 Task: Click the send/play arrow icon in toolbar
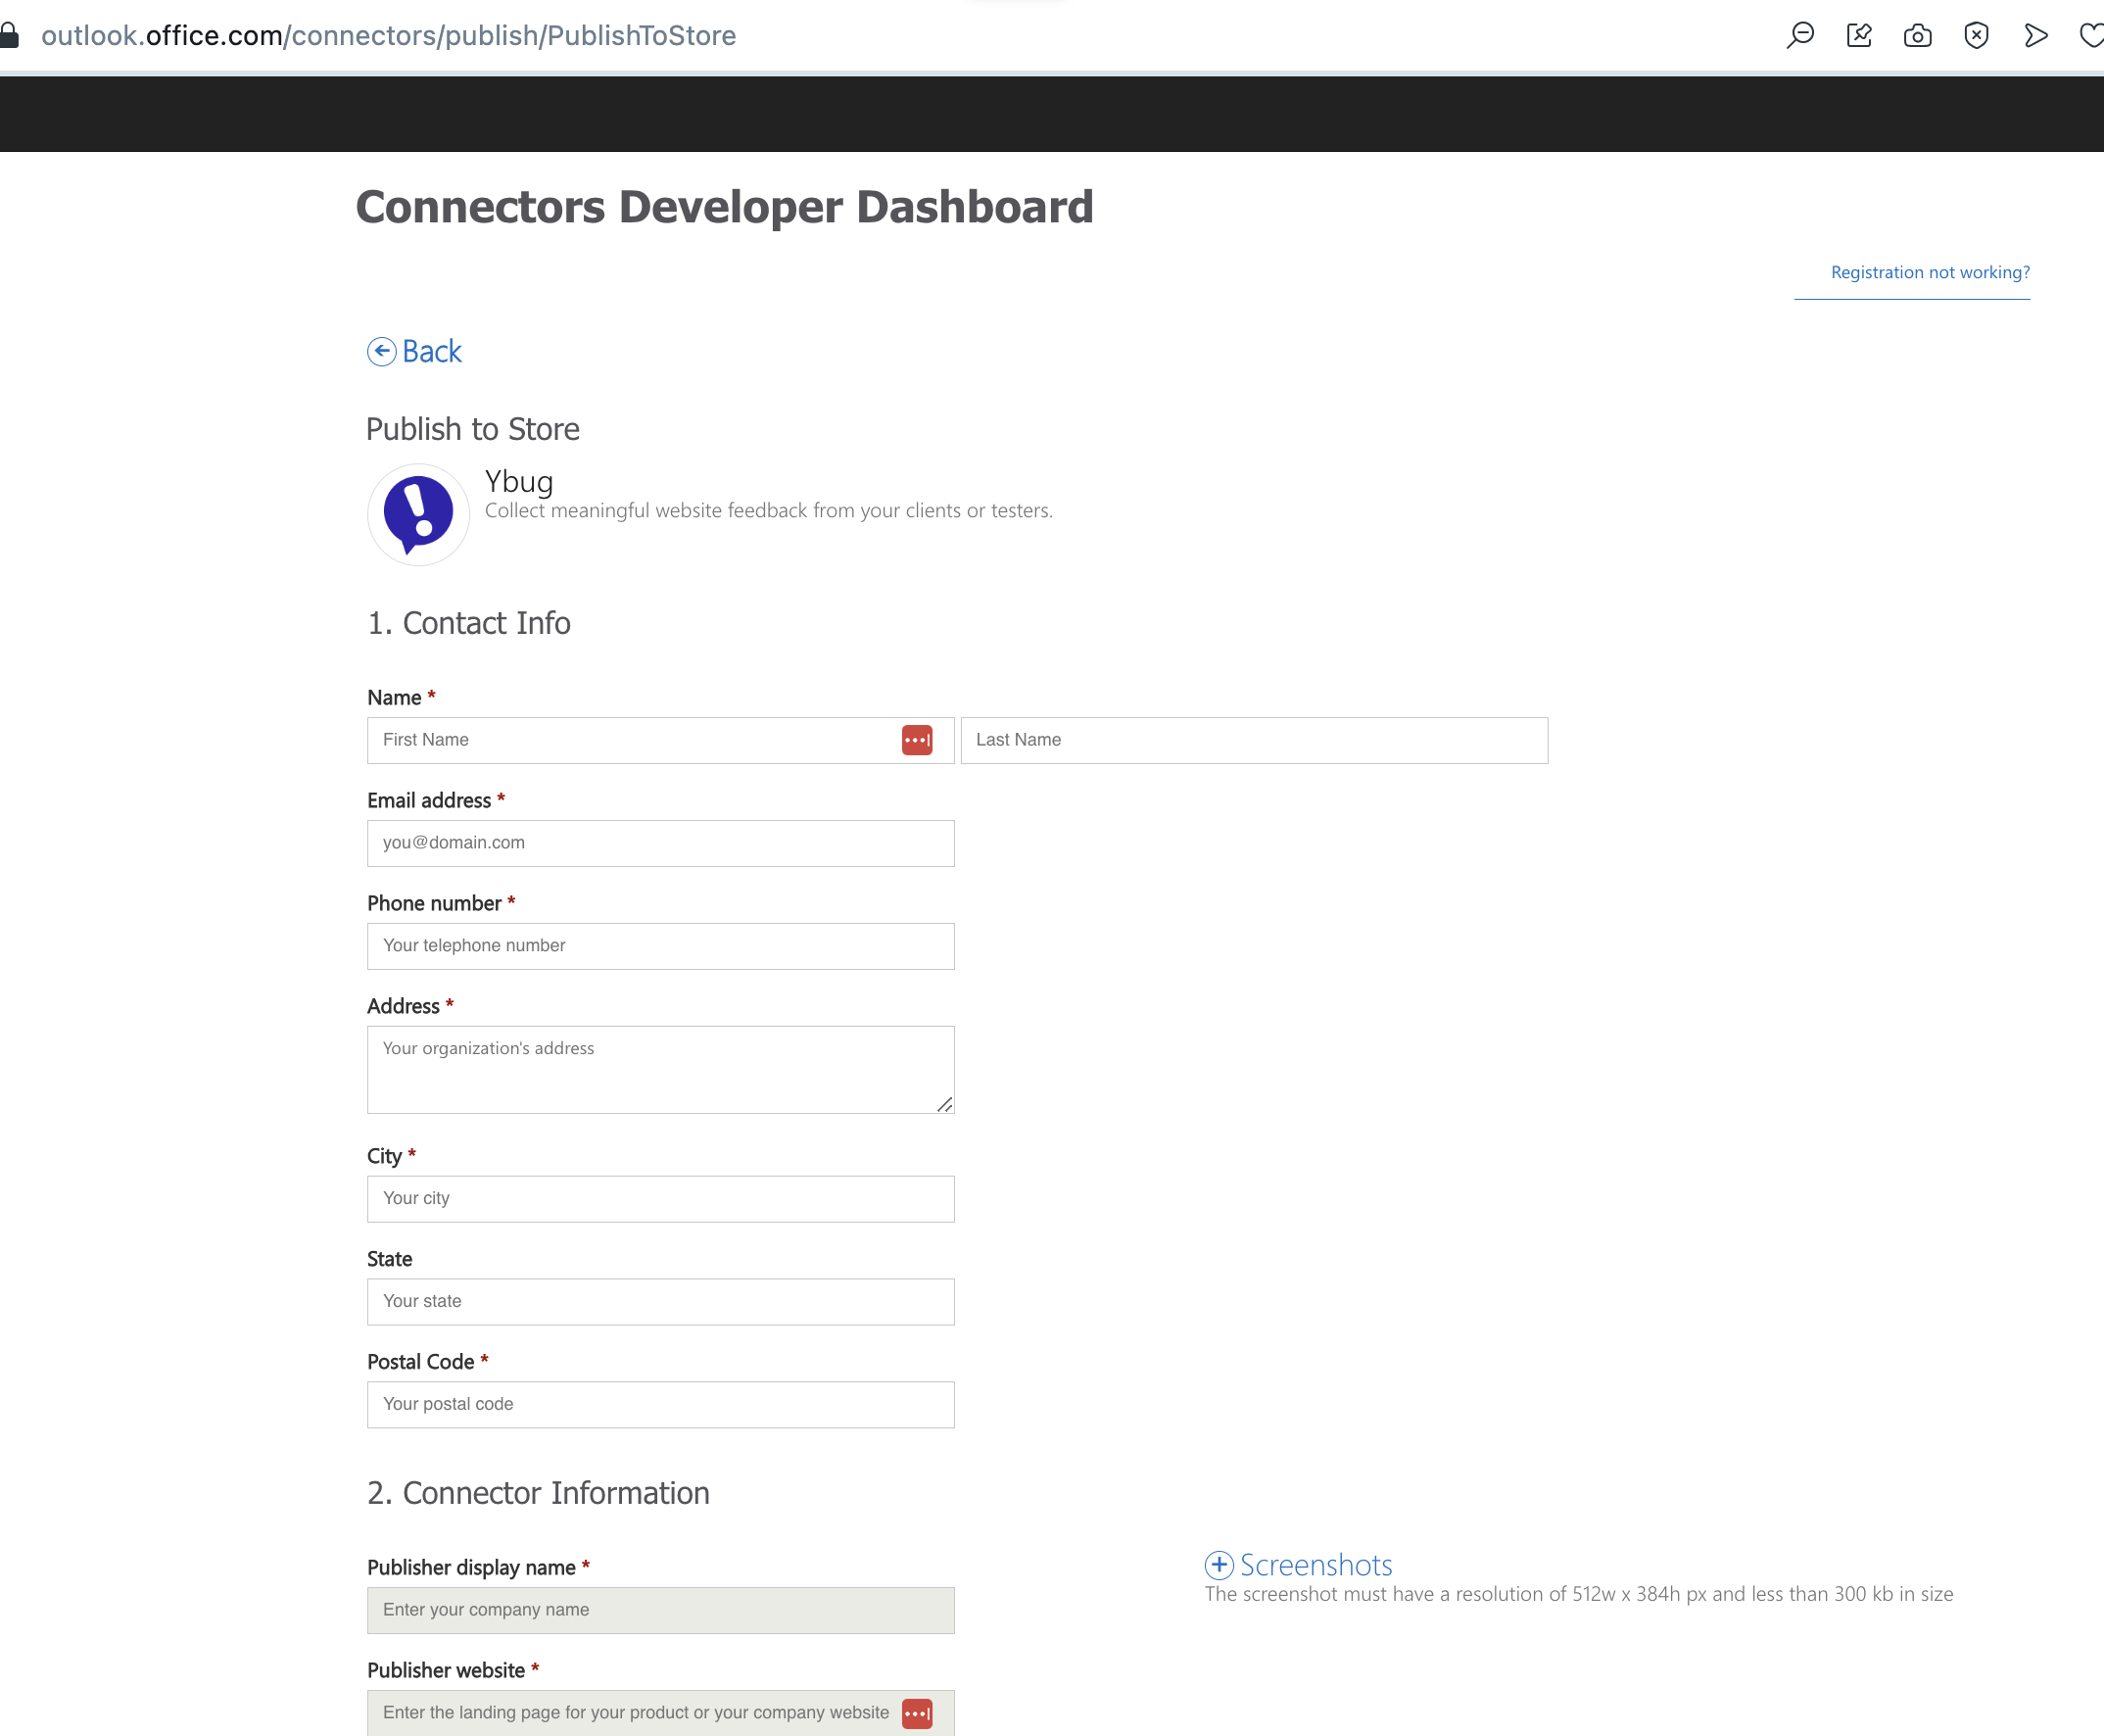pyautogui.click(x=2035, y=36)
